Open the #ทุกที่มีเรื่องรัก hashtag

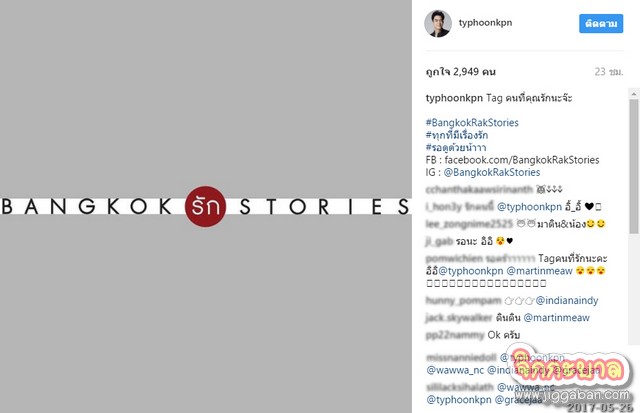click(x=457, y=135)
